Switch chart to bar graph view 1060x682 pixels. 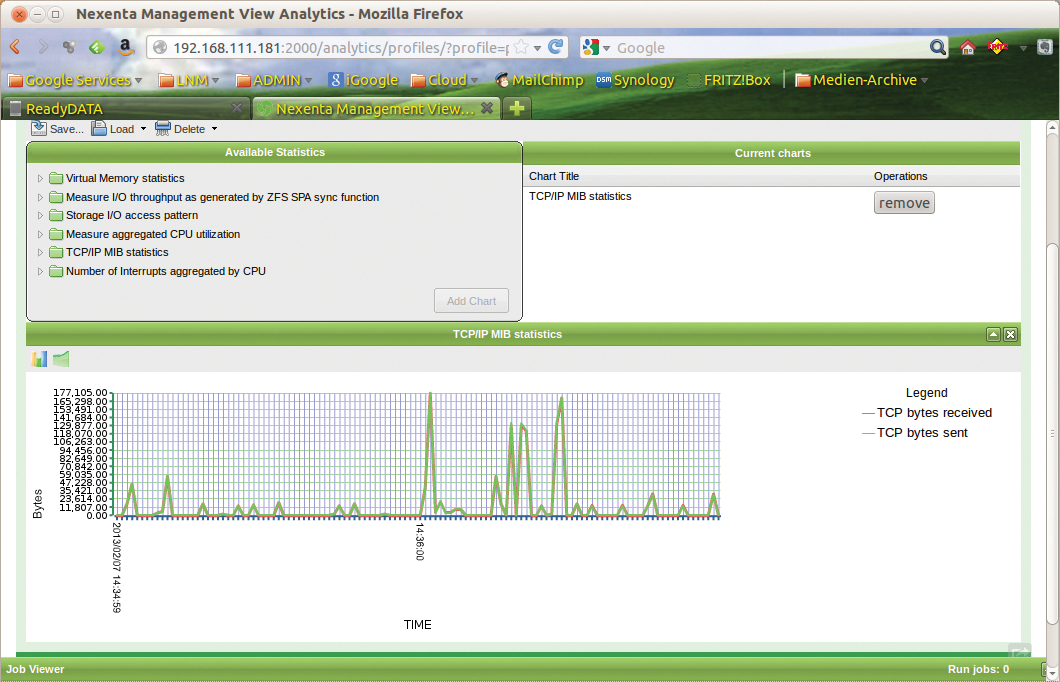pyautogui.click(x=39, y=359)
